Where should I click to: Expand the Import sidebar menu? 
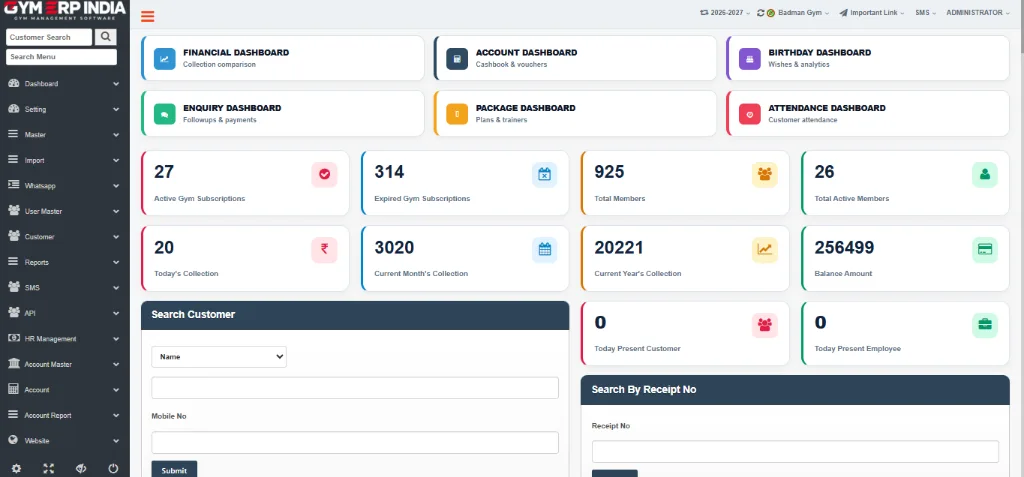click(x=65, y=160)
